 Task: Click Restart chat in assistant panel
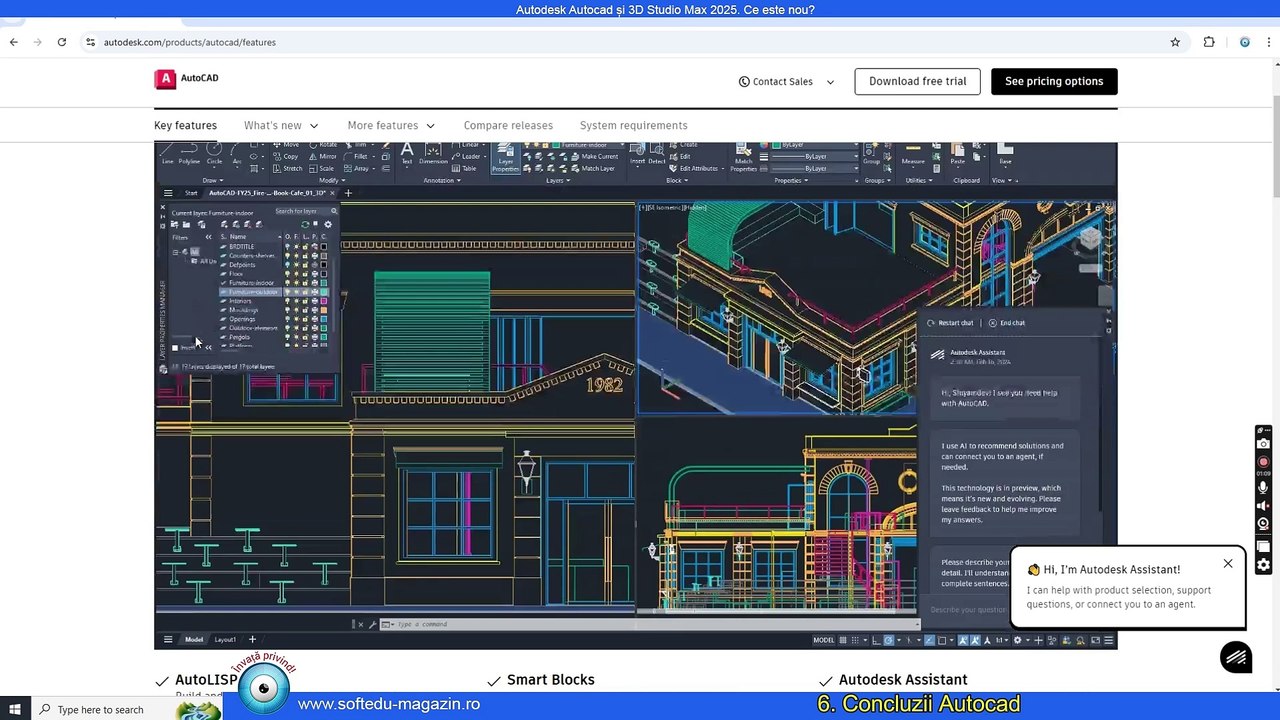coord(950,323)
